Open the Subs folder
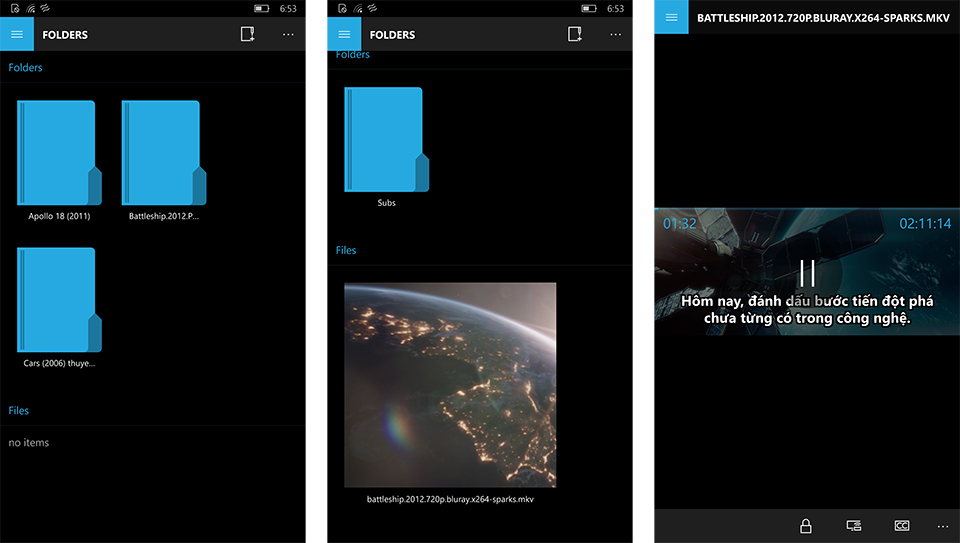The height and width of the screenshot is (543, 960). pos(386,147)
